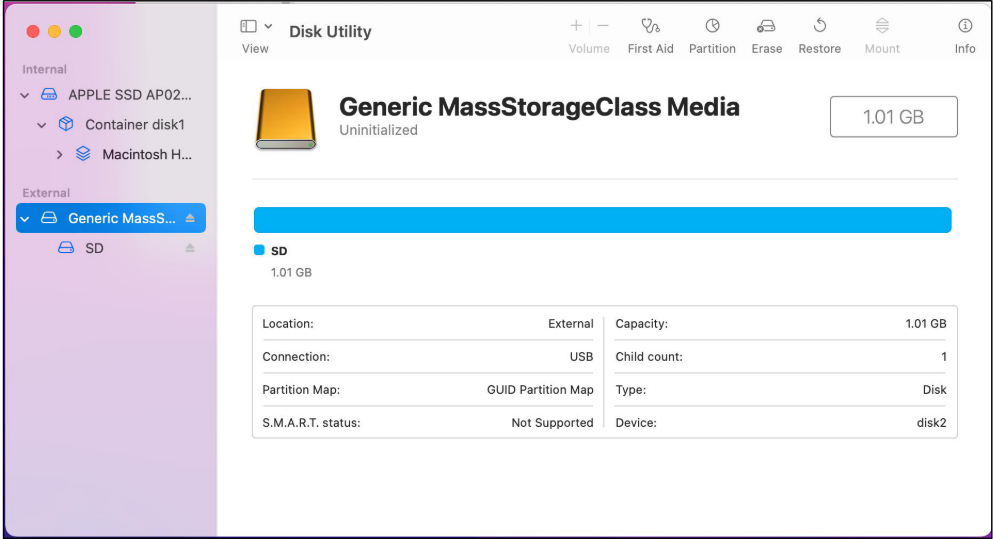Collapse the APPLE SSD disk tree
993x539 pixels.
point(25,96)
